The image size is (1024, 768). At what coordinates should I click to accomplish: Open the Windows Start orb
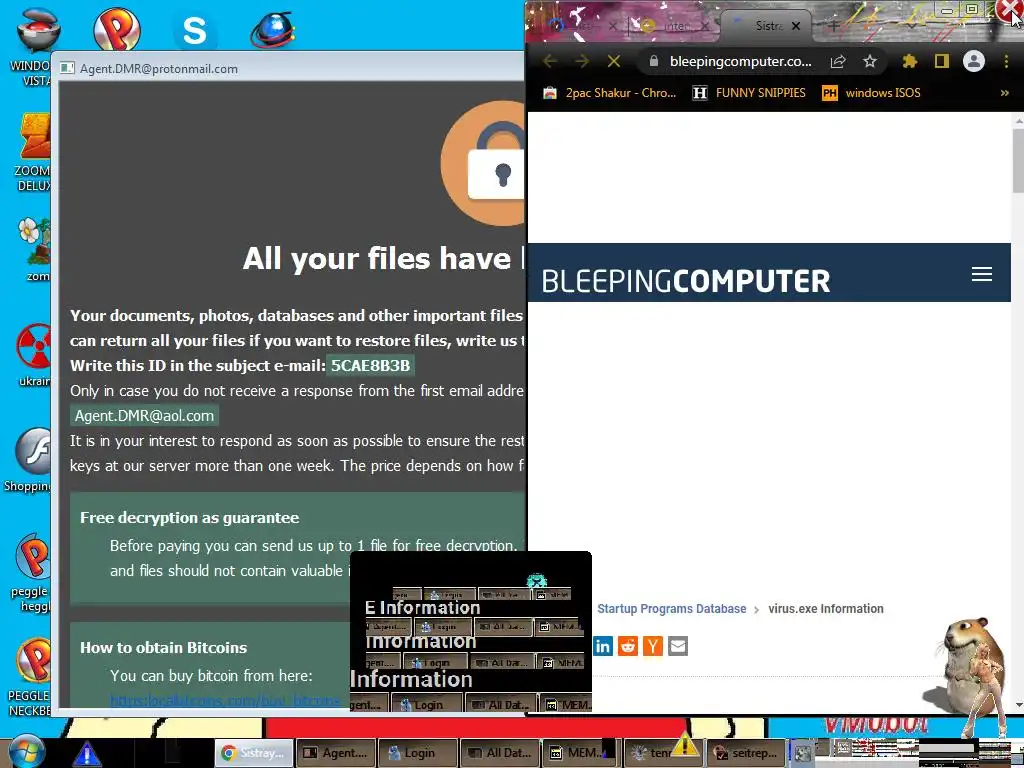(x=27, y=752)
